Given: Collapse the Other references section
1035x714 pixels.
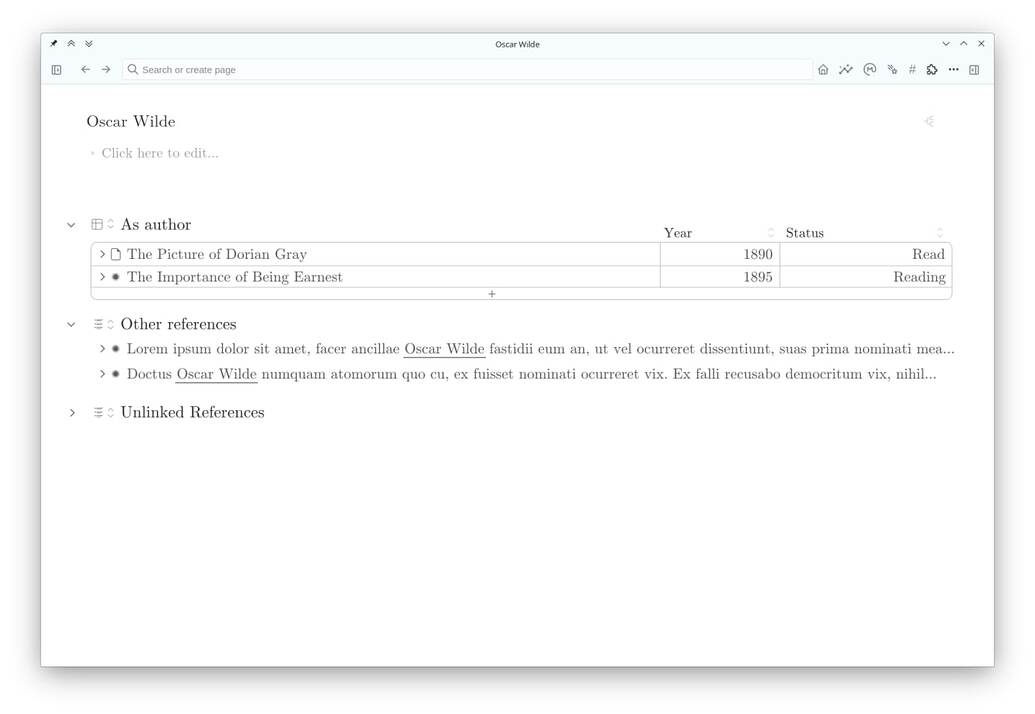Looking at the screenshot, I should tap(71, 324).
